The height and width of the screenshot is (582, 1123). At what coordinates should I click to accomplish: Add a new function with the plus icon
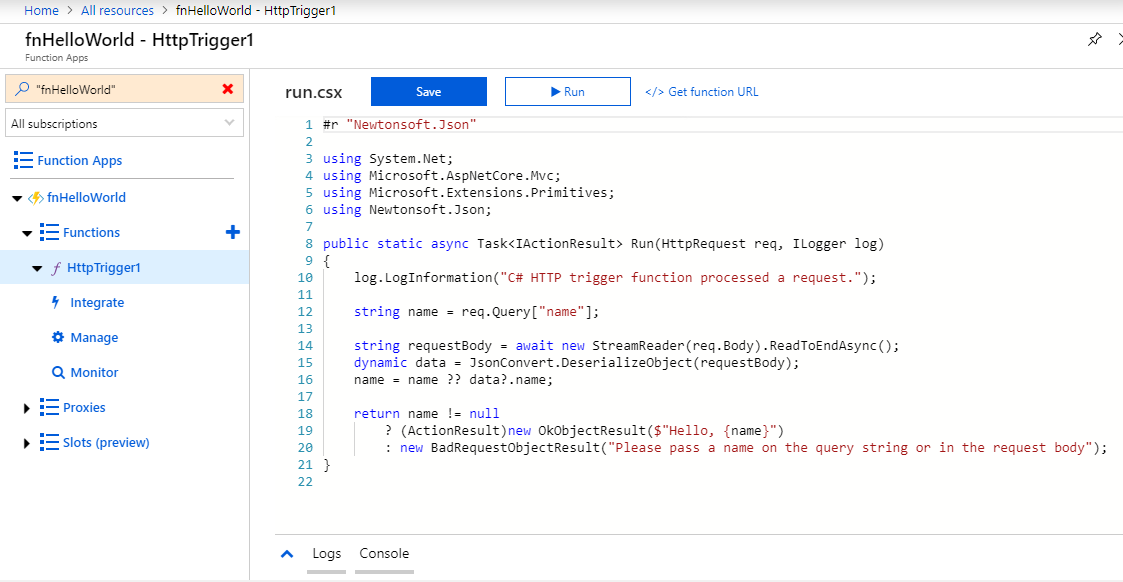pos(232,232)
